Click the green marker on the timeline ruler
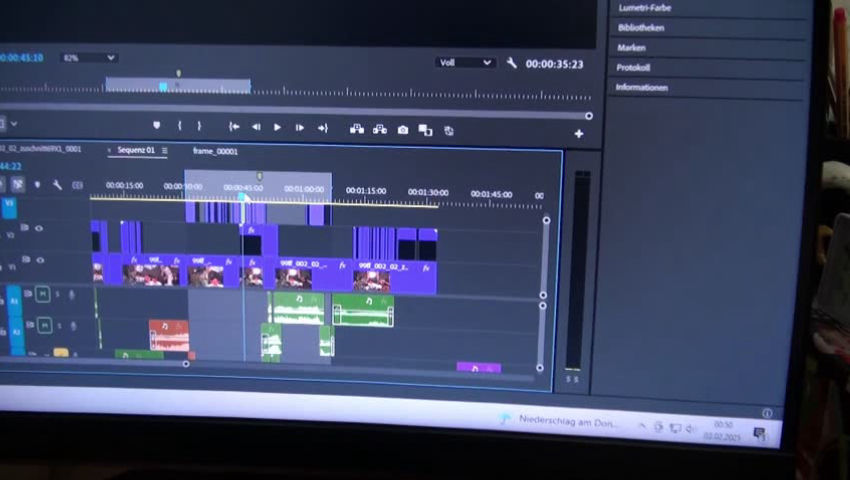Viewport: 850px width, 480px height. tap(259, 176)
